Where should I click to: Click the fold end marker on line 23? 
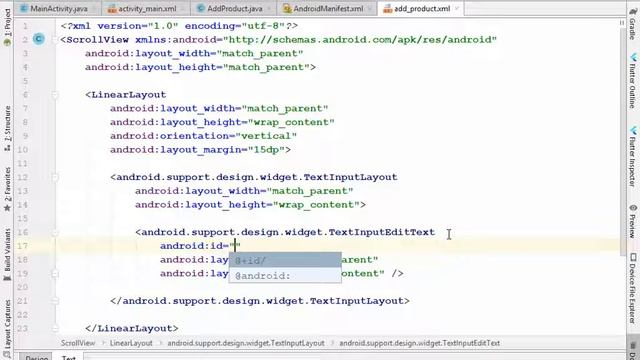55,329
